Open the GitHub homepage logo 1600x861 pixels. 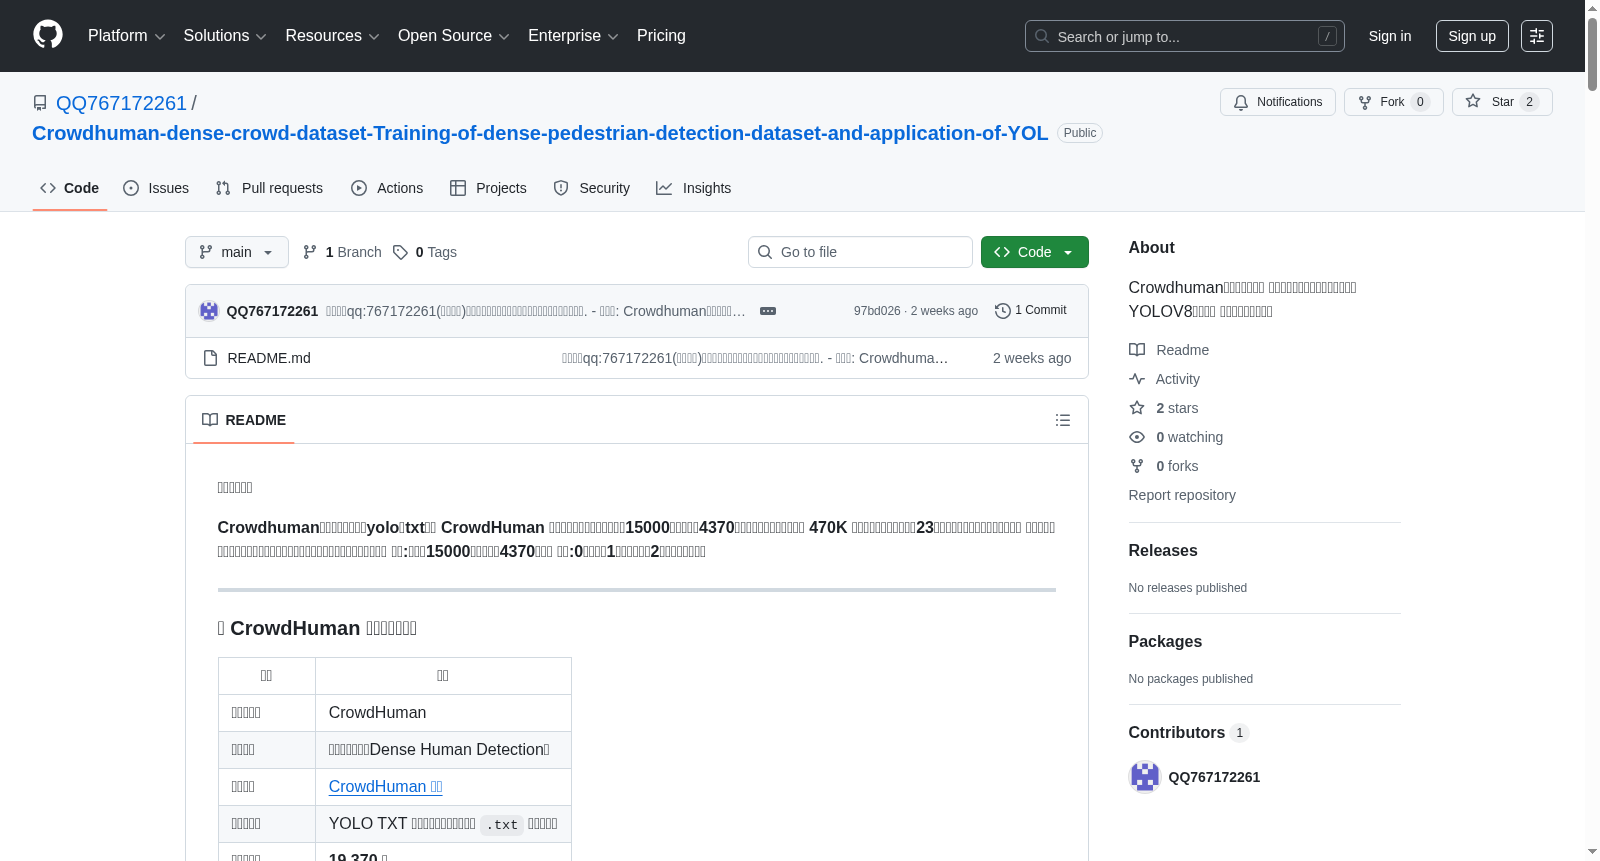coord(48,35)
